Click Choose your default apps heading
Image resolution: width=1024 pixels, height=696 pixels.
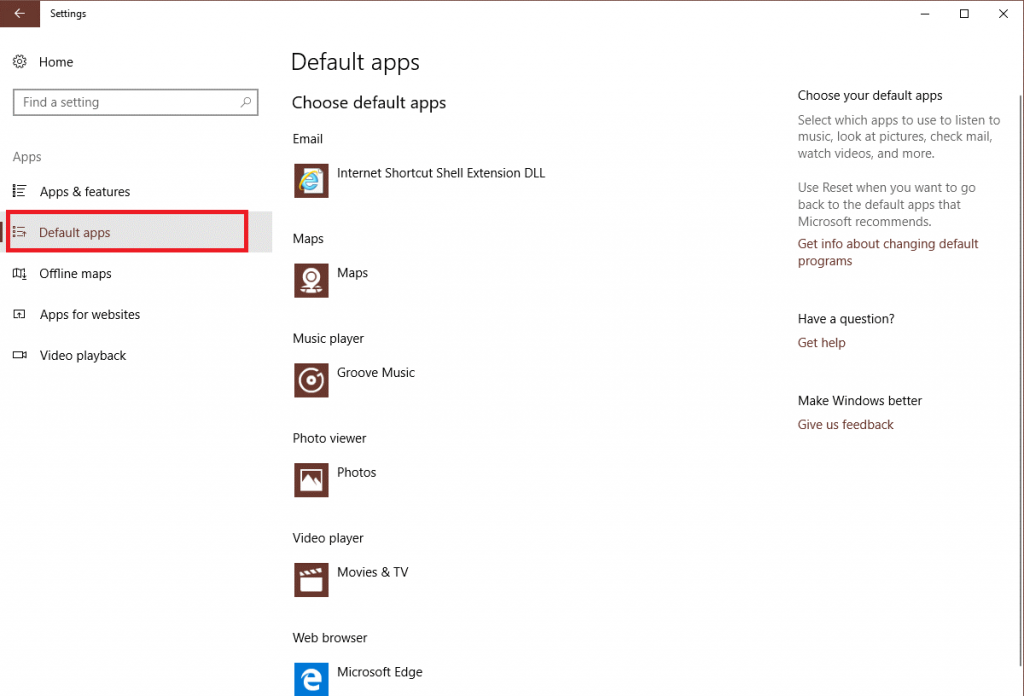[x=870, y=95]
